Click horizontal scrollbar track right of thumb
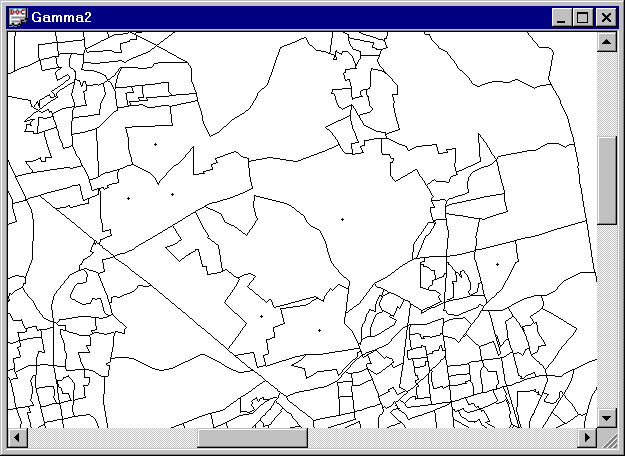 [440, 438]
